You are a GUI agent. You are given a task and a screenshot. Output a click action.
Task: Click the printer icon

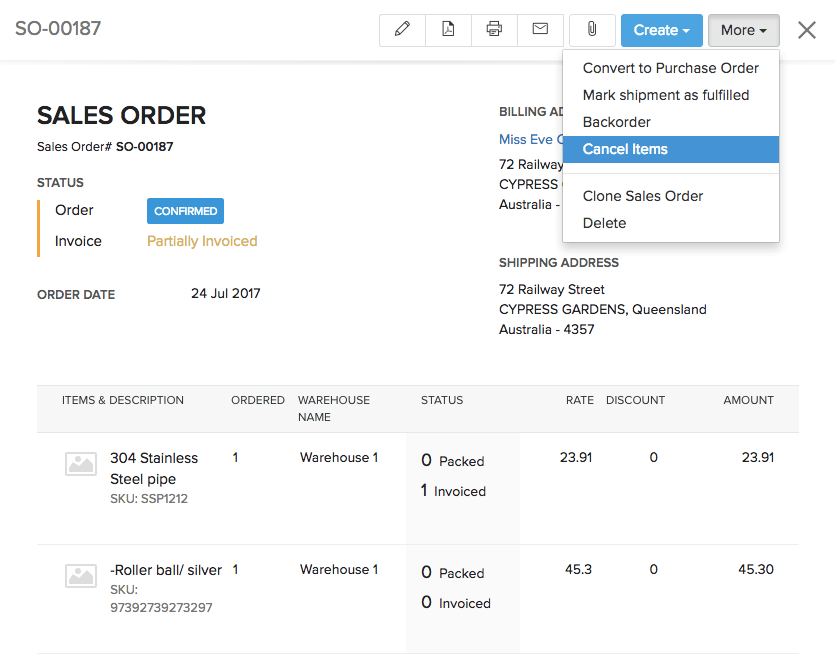(494, 30)
